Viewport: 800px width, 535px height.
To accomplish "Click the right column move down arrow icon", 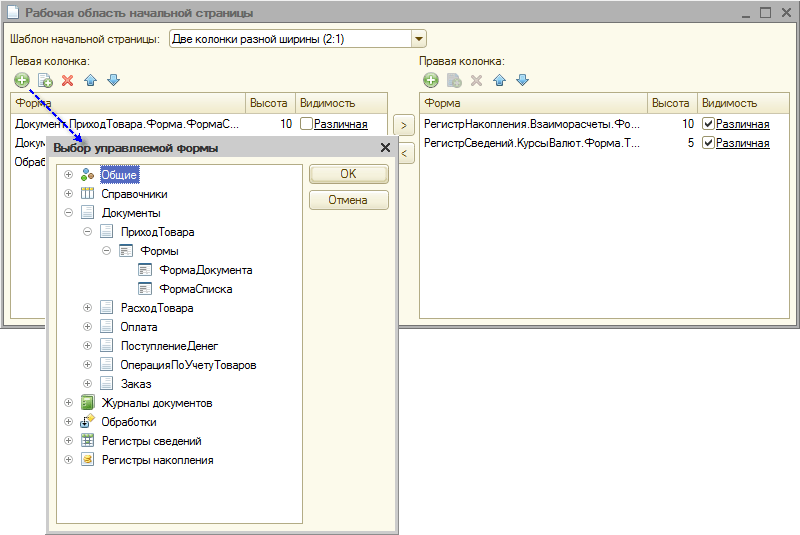I will coord(522,80).
